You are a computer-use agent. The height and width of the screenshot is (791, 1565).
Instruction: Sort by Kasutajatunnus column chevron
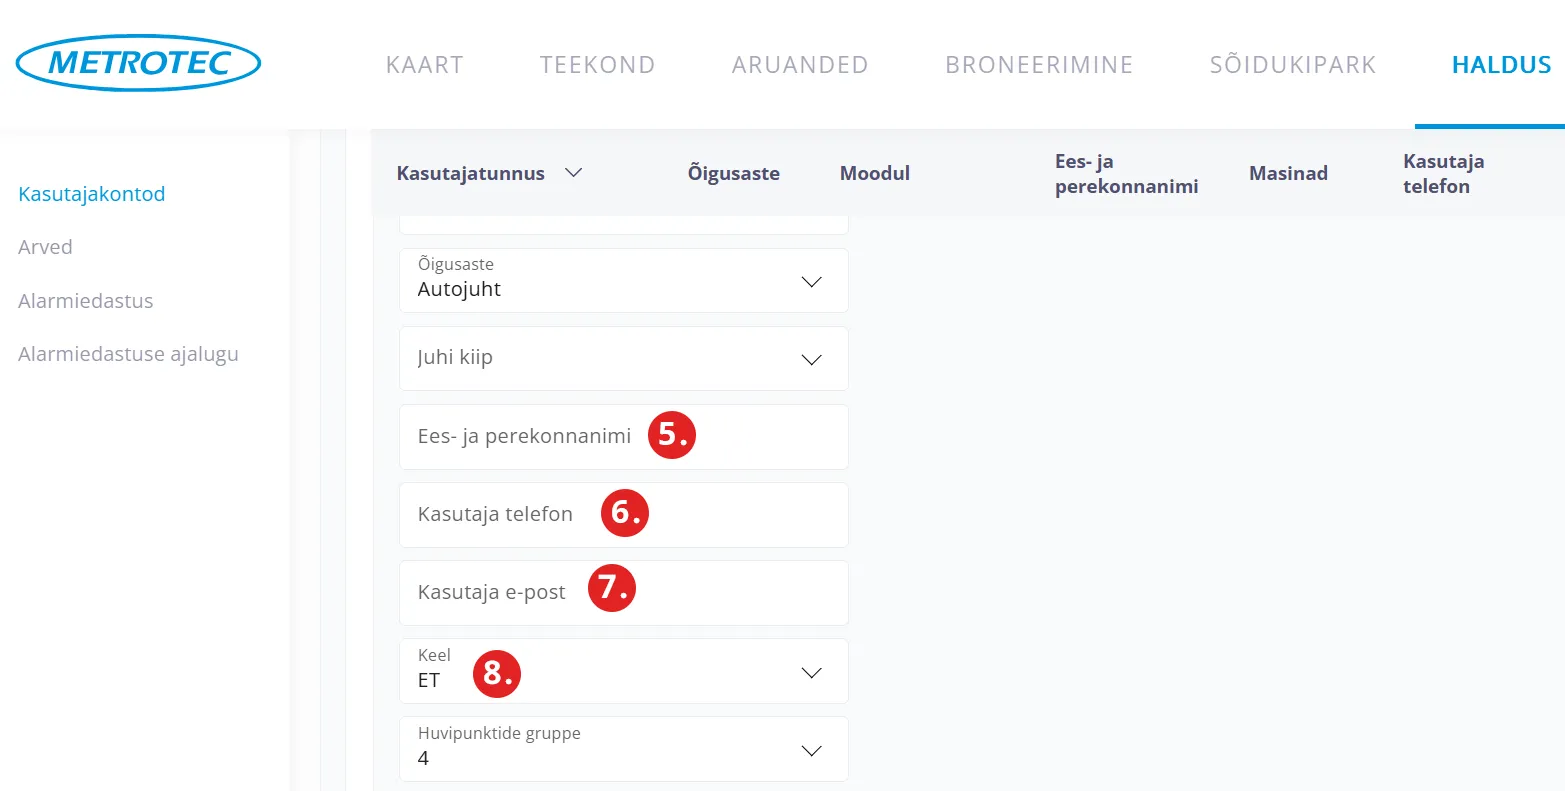click(573, 173)
